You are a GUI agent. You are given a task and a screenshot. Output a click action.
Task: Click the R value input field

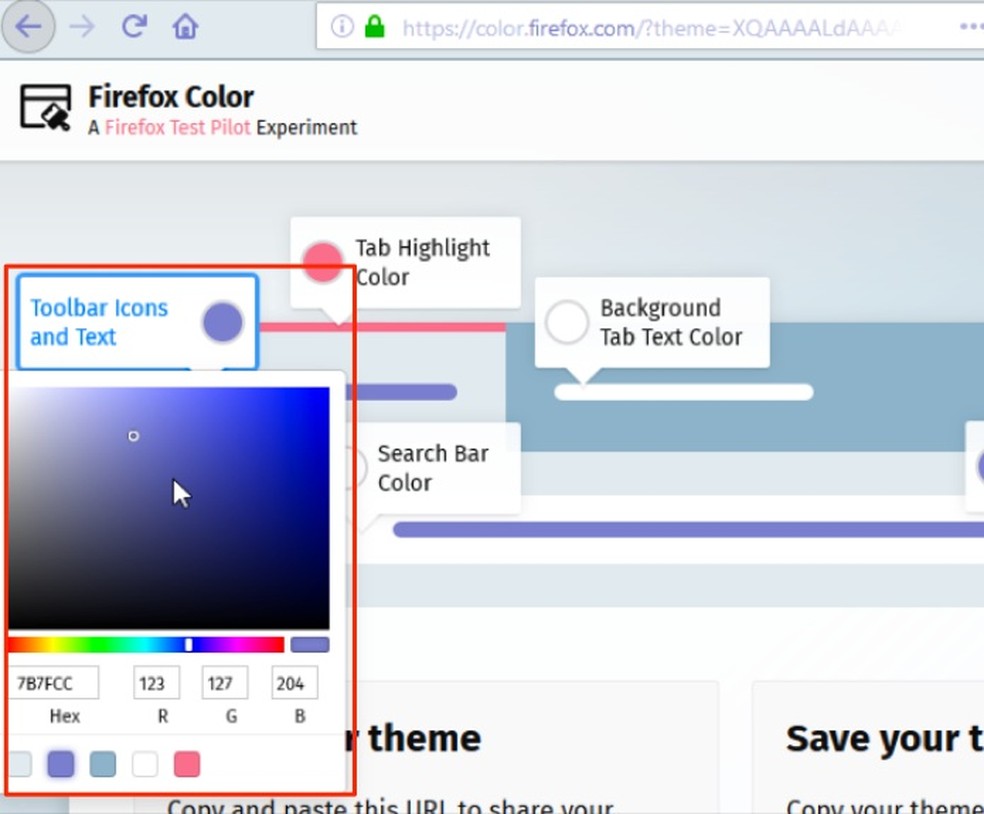(156, 682)
